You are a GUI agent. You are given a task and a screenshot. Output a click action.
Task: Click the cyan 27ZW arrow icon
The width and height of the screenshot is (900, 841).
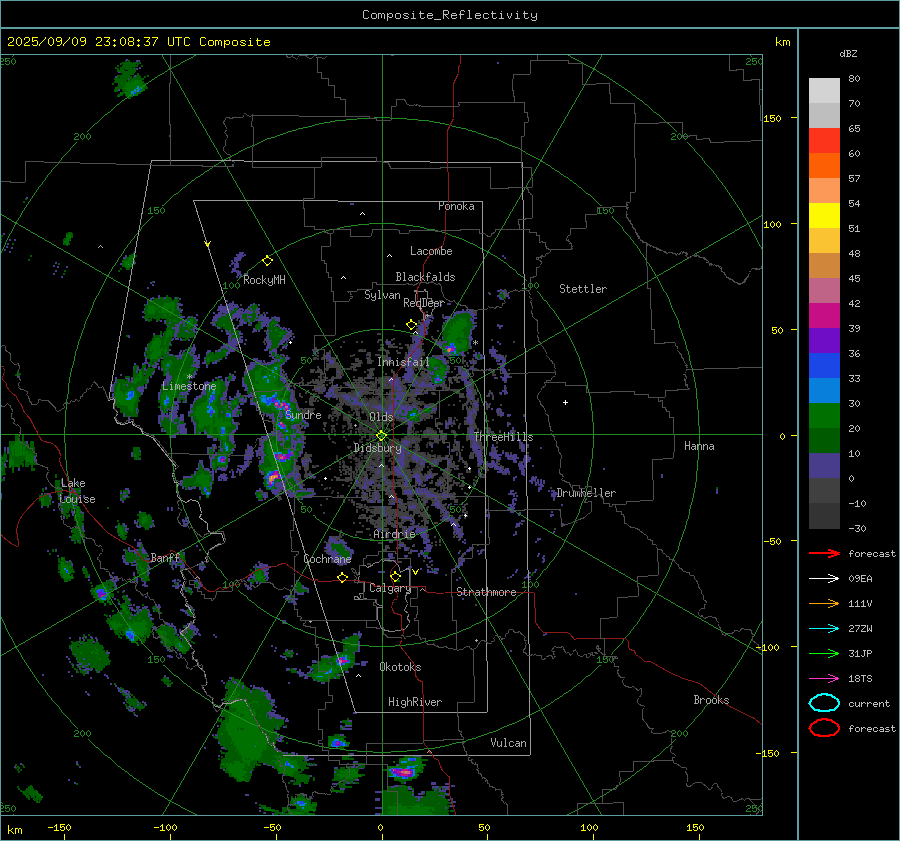click(x=824, y=628)
